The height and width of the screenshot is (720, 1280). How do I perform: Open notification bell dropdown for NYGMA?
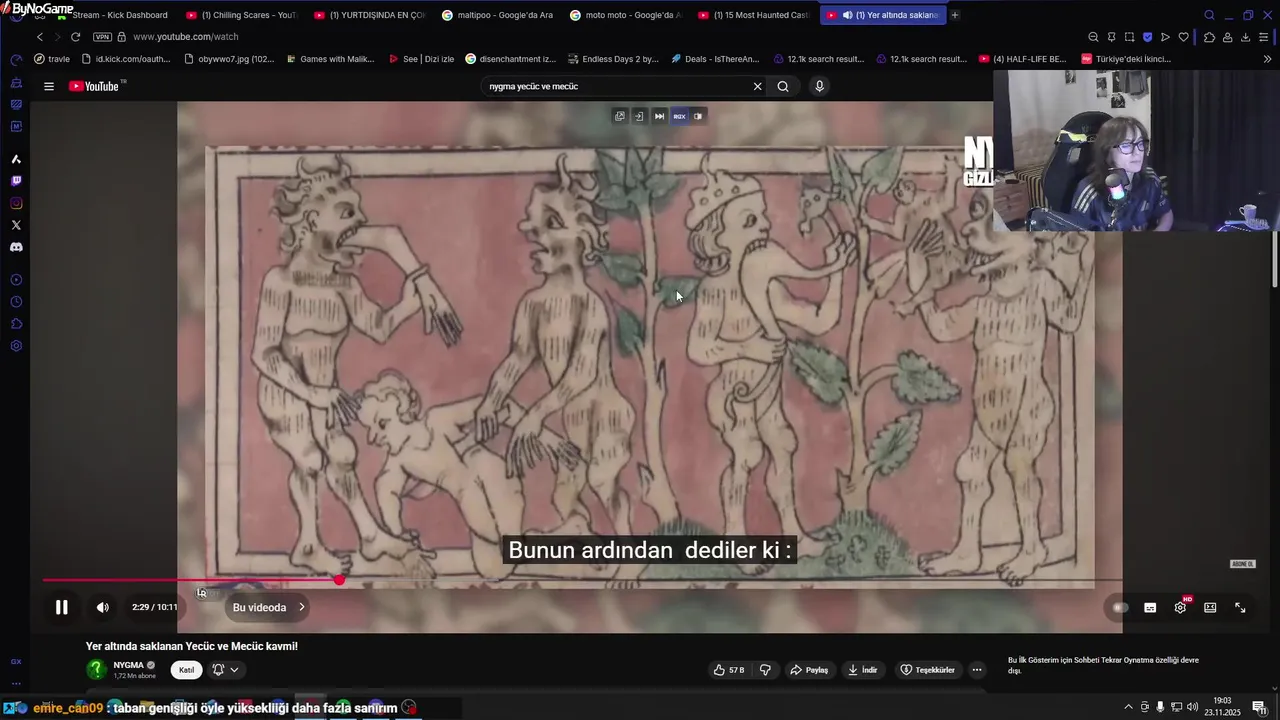click(x=225, y=670)
